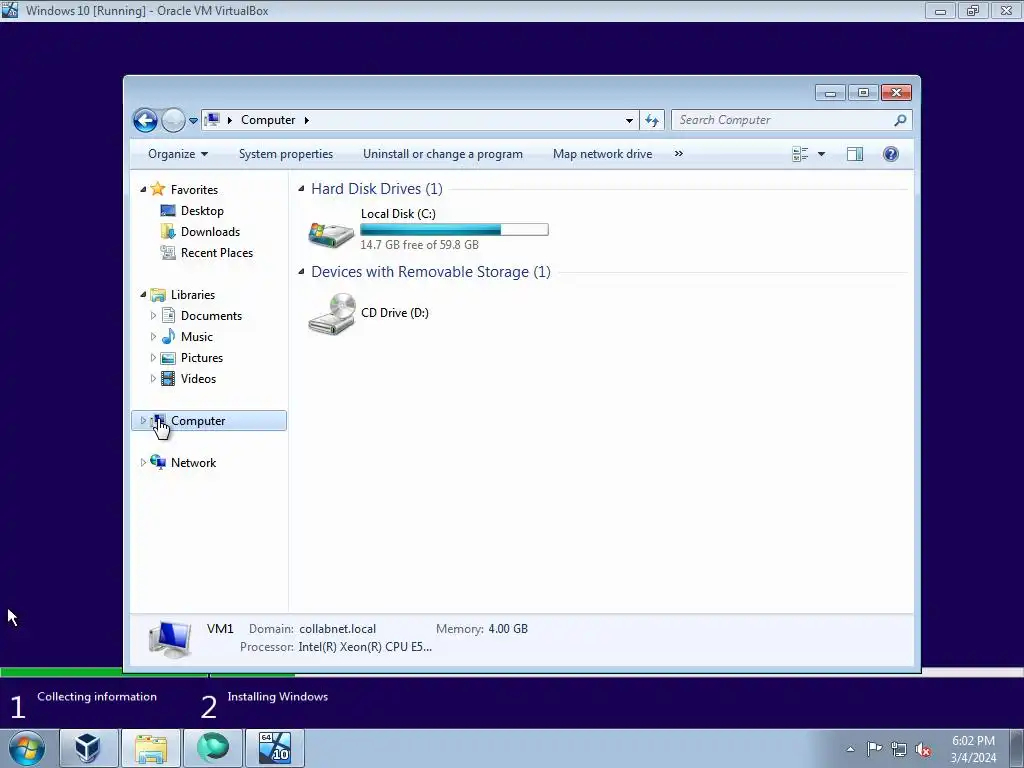Screen dimensions: 1024x768
Task: Select Network in navigation pane
Action: coord(193,462)
